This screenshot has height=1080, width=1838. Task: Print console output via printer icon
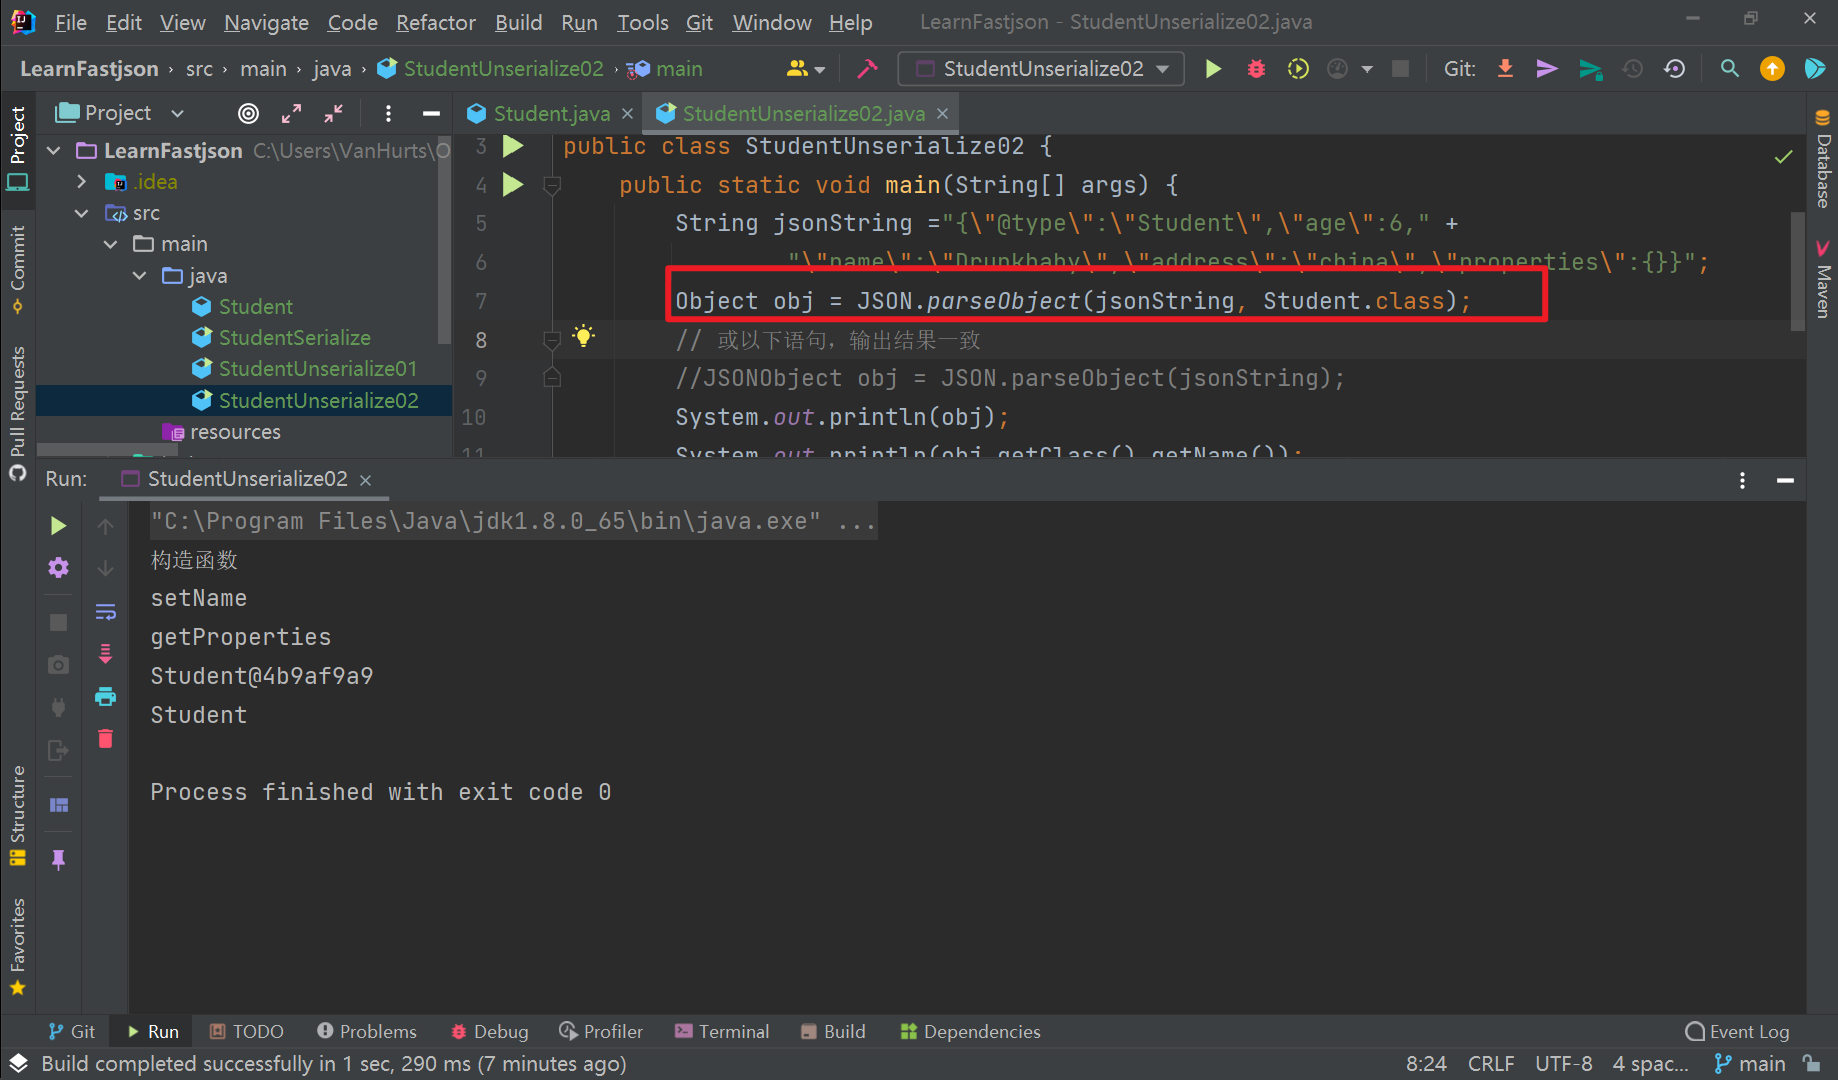click(106, 697)
